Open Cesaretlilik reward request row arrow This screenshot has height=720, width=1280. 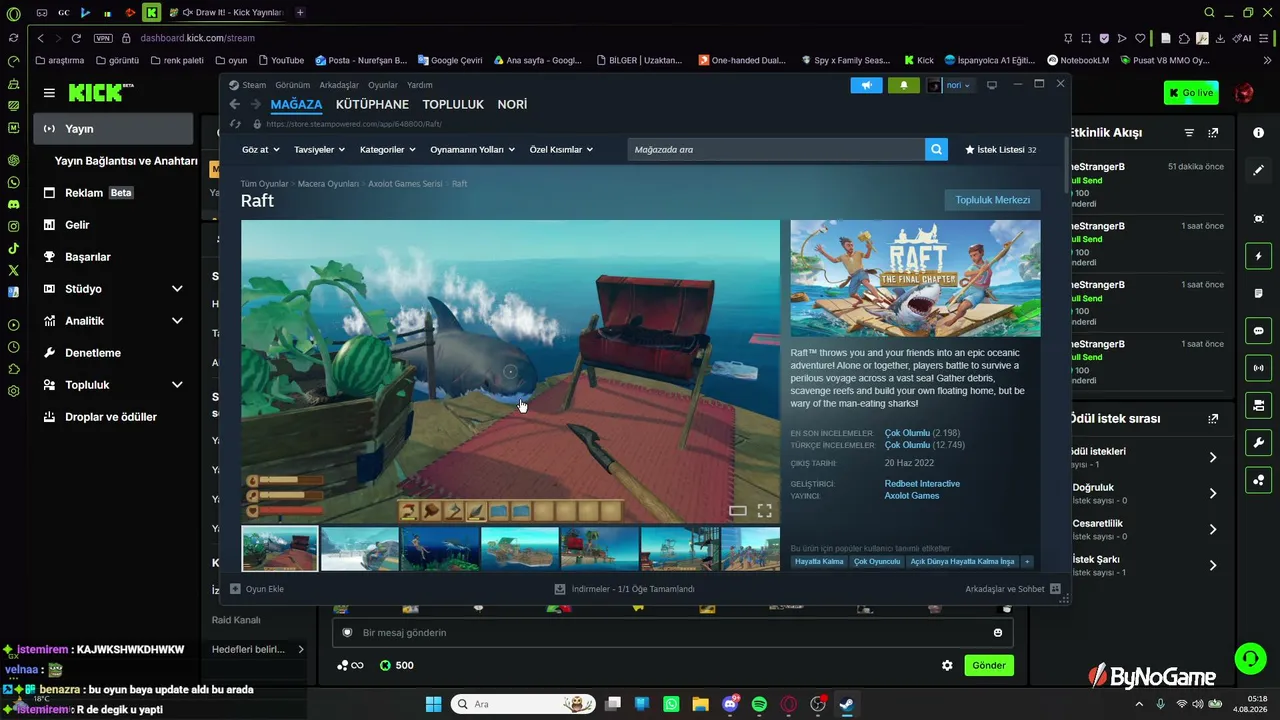1213,529
